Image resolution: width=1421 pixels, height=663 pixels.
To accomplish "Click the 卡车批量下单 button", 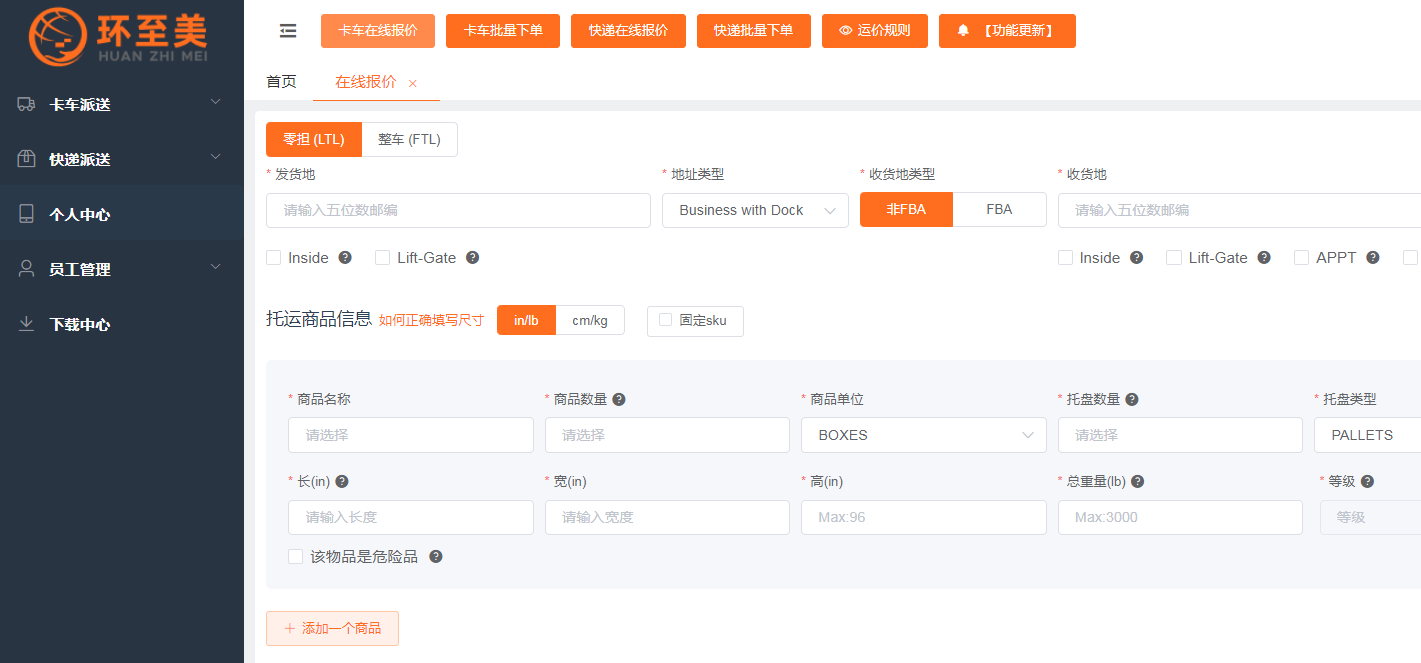I will click(503, 31).
